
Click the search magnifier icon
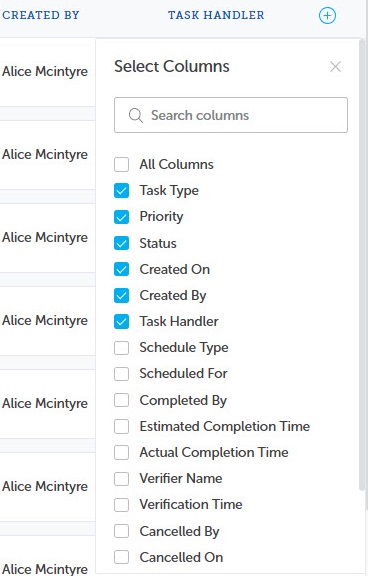(136, 115)
